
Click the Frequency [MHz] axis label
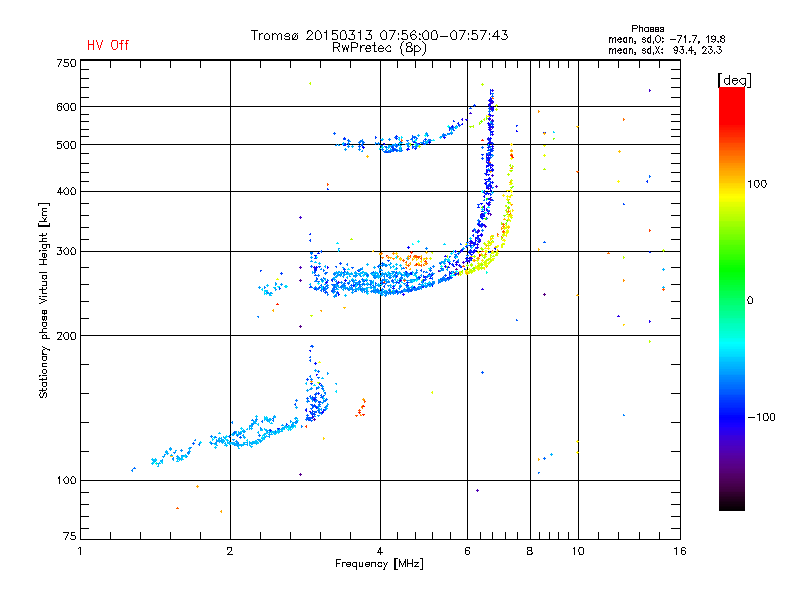click(x=379, y=564)
